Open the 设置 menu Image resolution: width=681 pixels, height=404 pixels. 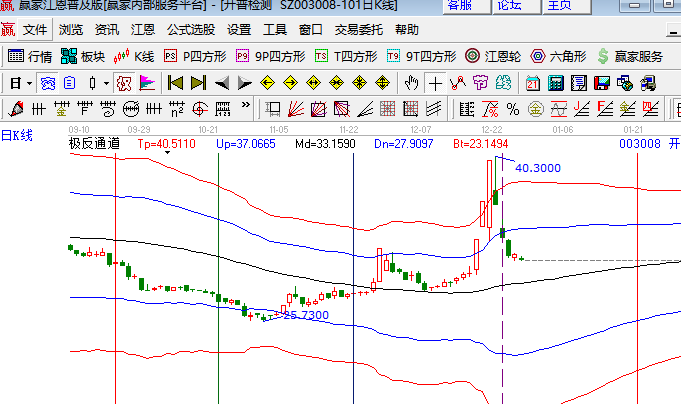[239, 30]
